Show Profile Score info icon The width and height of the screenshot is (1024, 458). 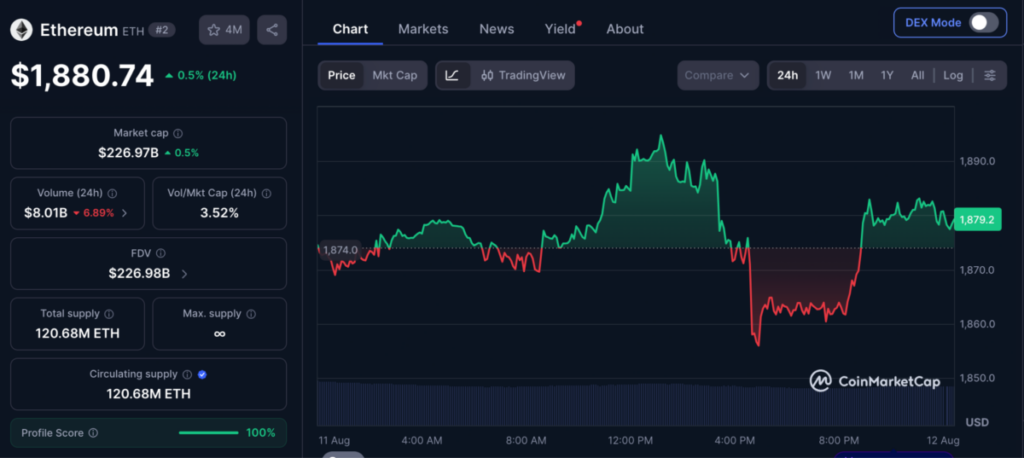click(x=93, y=433)
